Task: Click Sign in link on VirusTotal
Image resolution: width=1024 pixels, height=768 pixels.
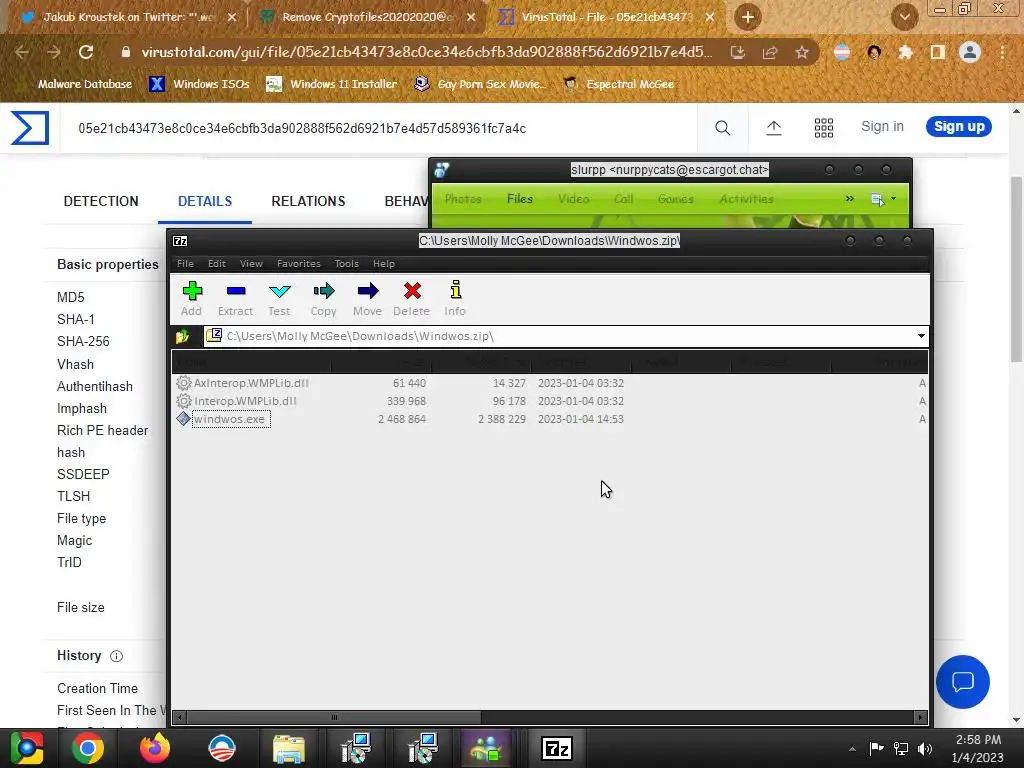Action: (882, 127)
